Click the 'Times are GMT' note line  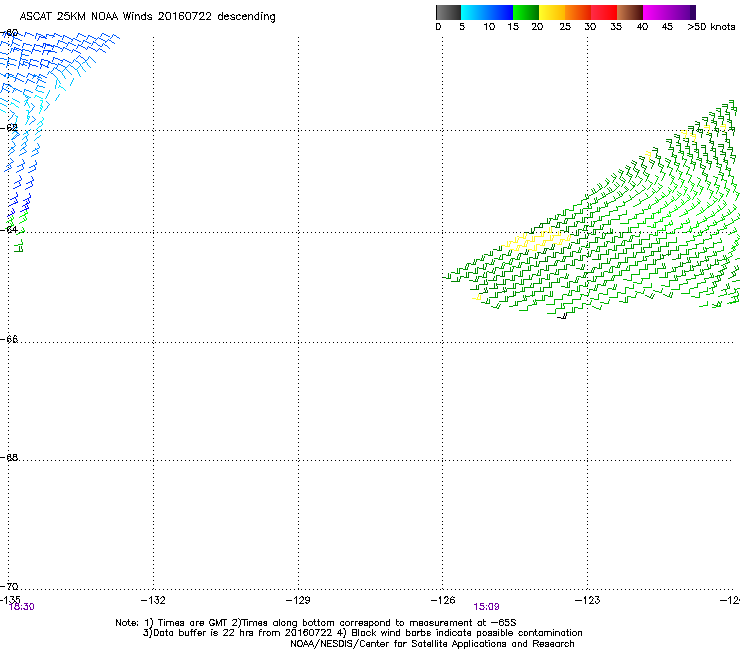point(315,623)
